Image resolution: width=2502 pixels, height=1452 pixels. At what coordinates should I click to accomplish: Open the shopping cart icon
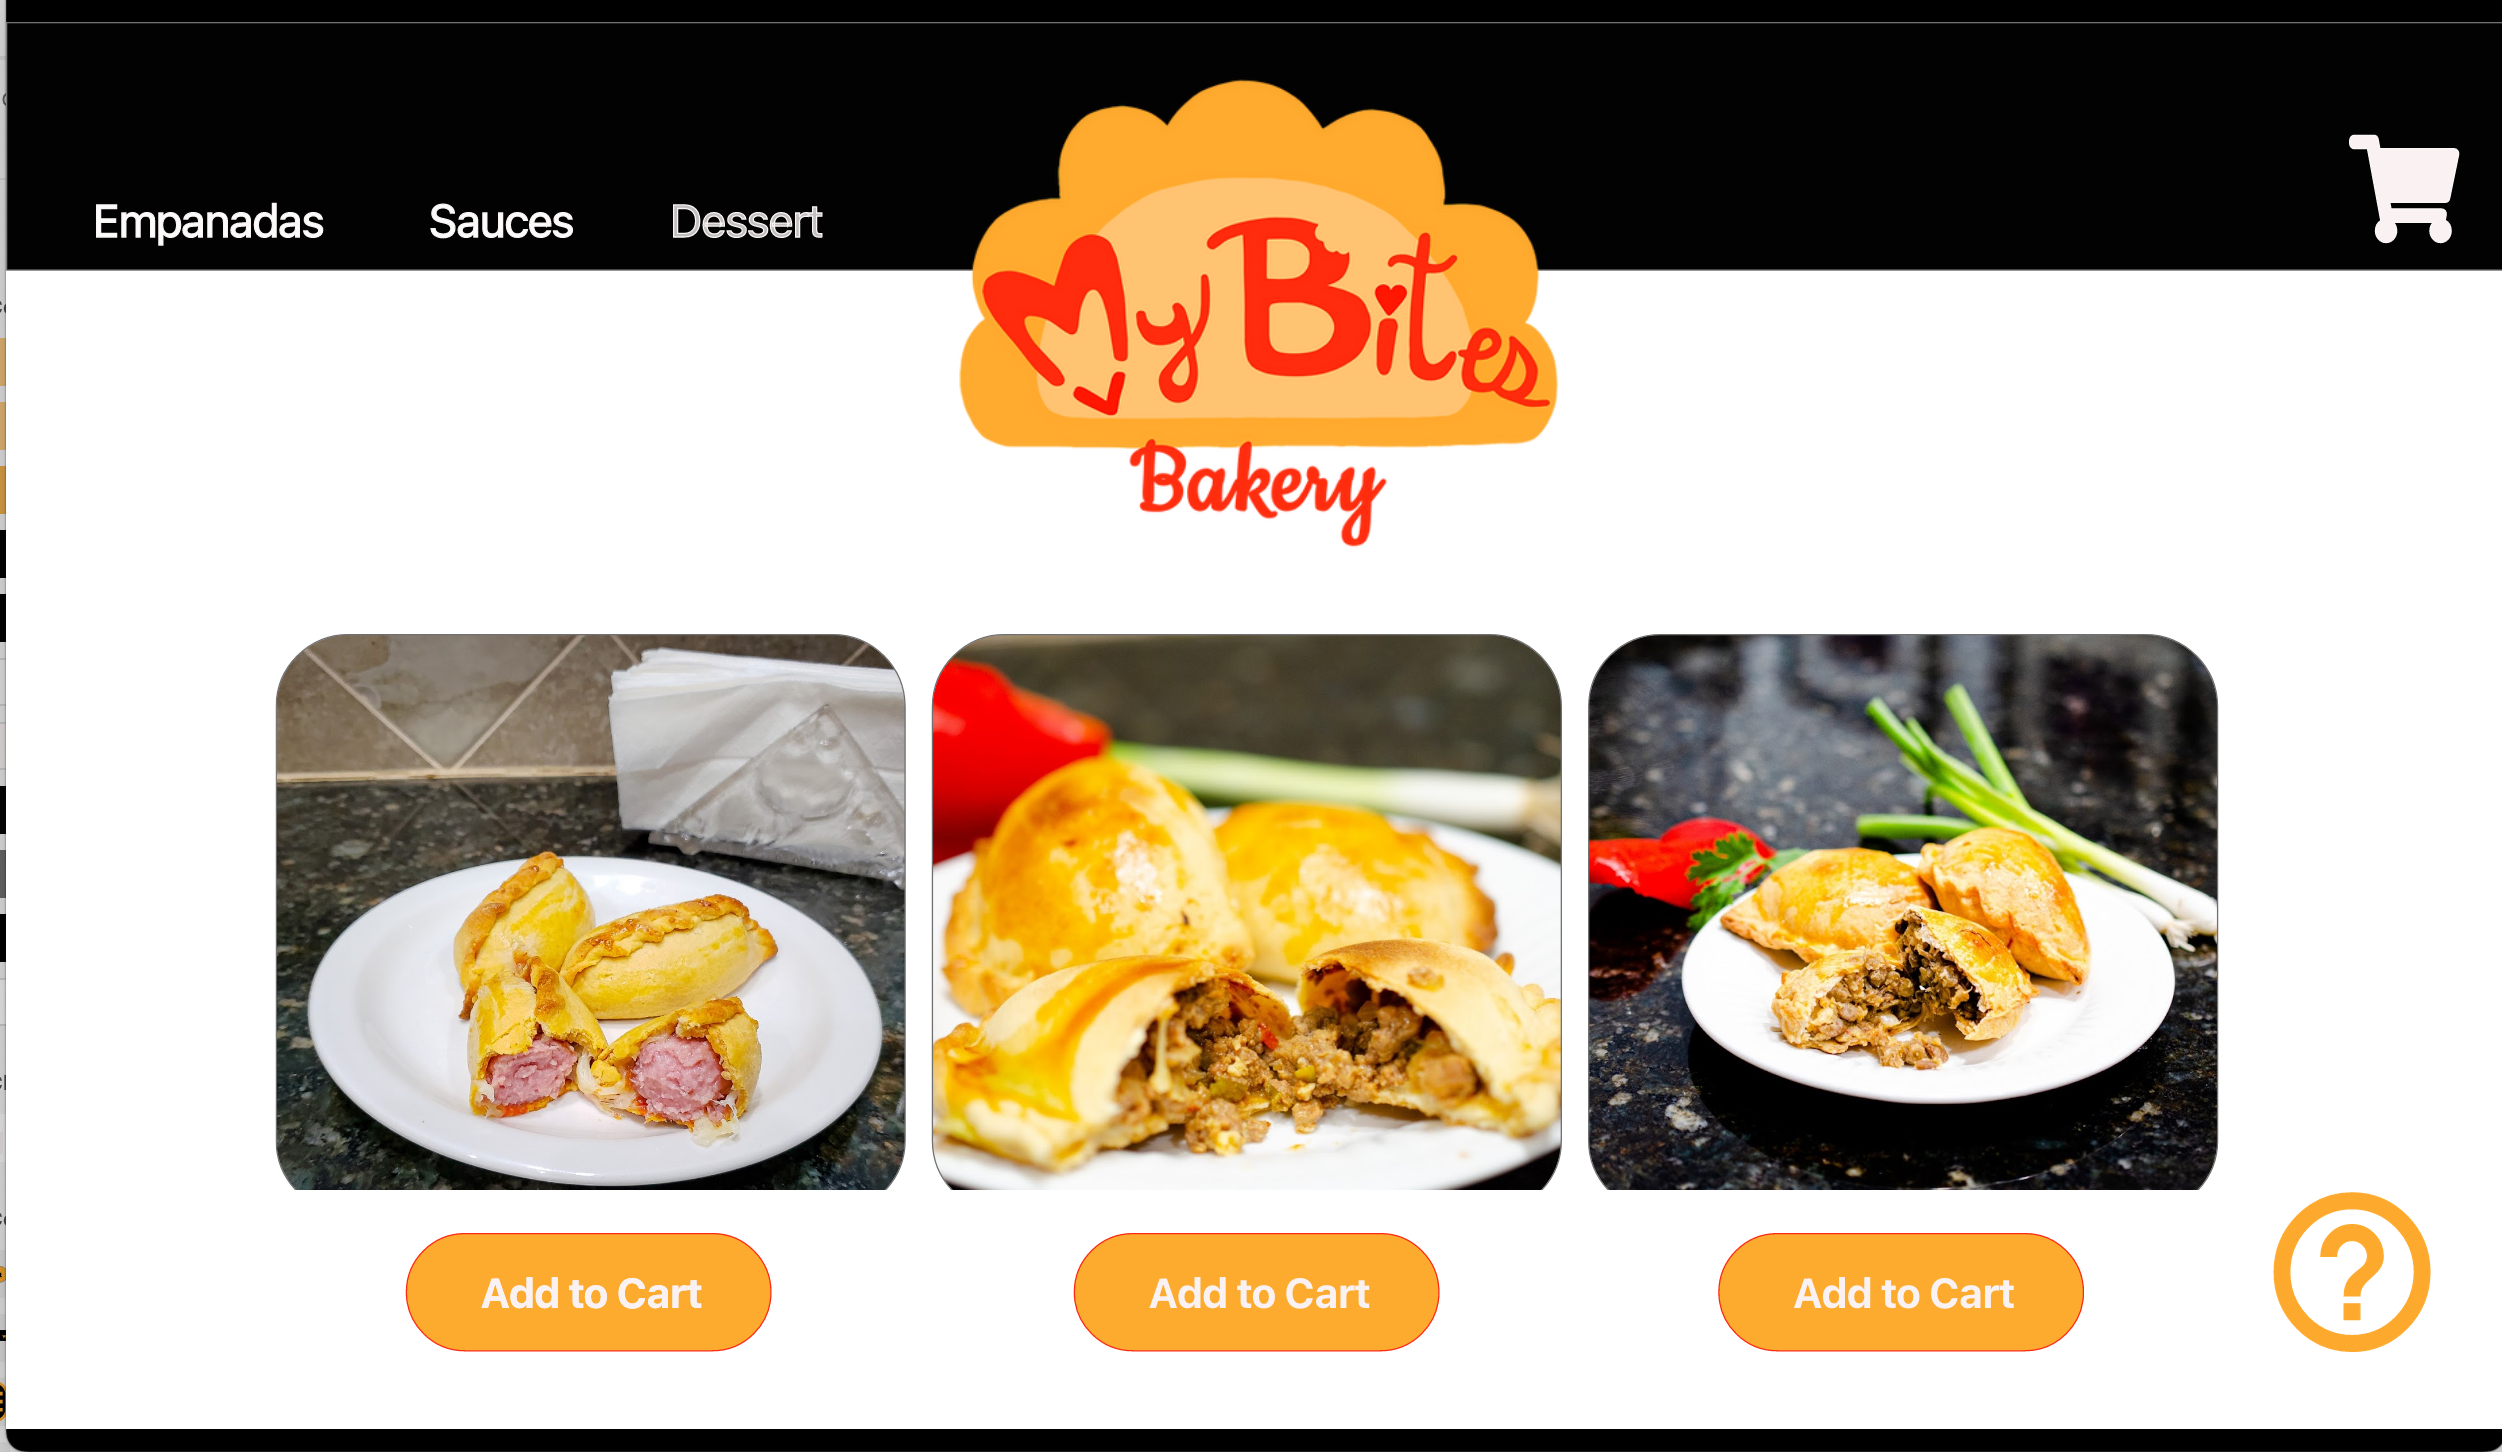pos(2404,188)
